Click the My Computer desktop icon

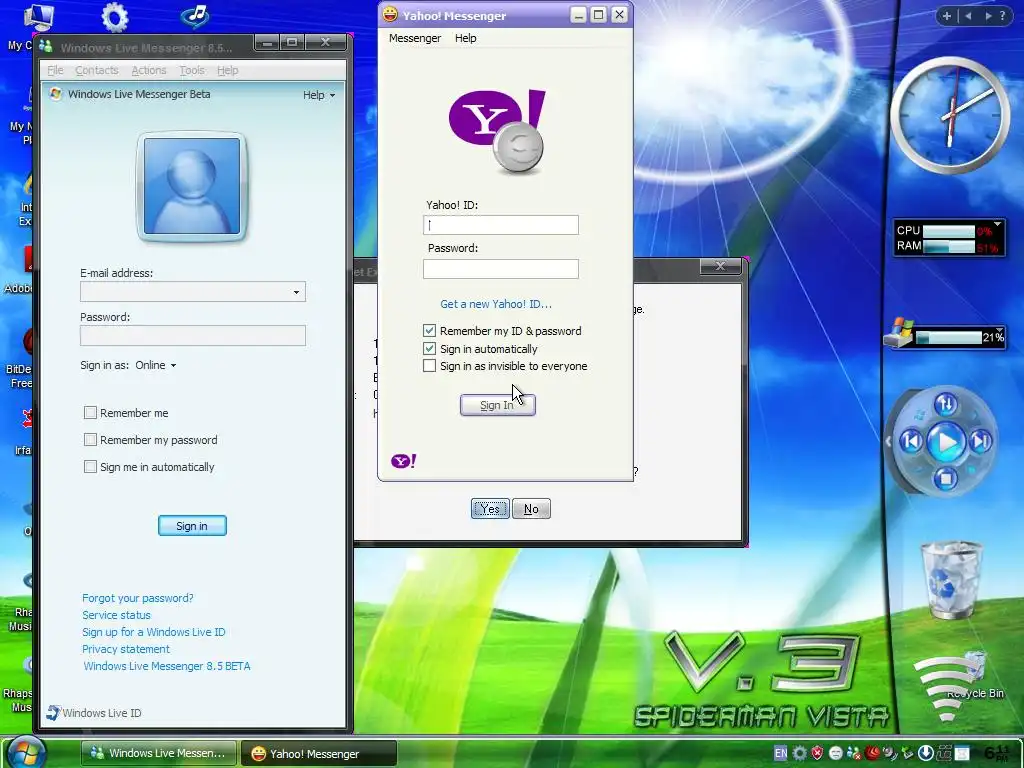tap(39, 17)
